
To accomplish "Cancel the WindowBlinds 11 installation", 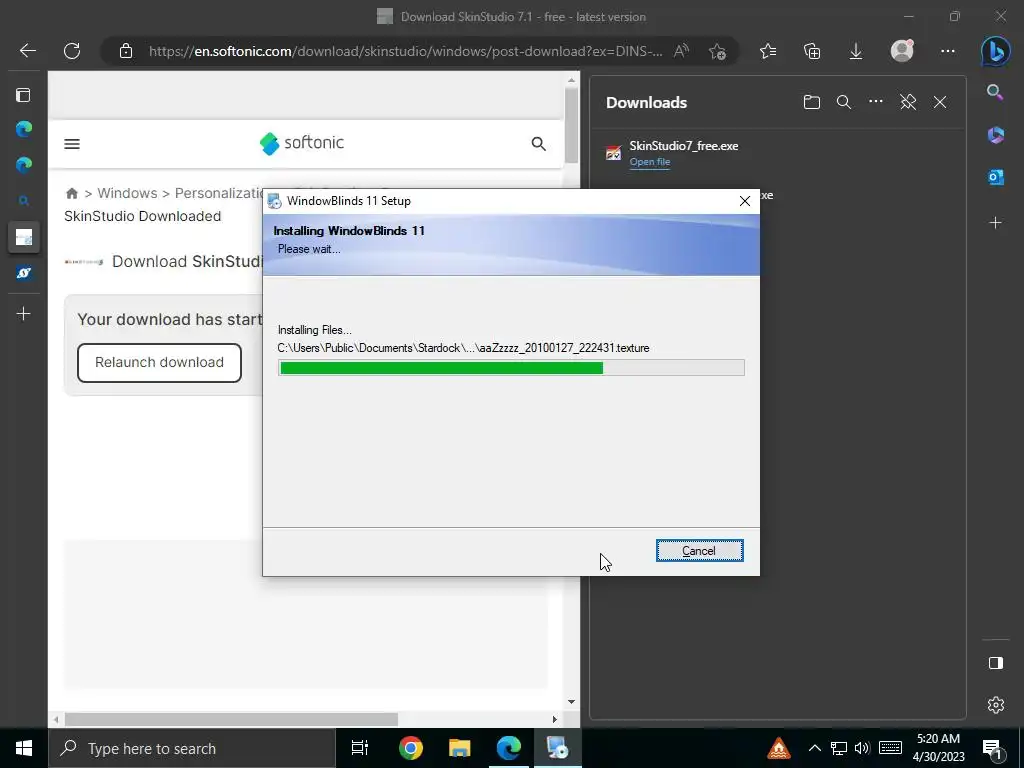I will [x=699, y=551].
